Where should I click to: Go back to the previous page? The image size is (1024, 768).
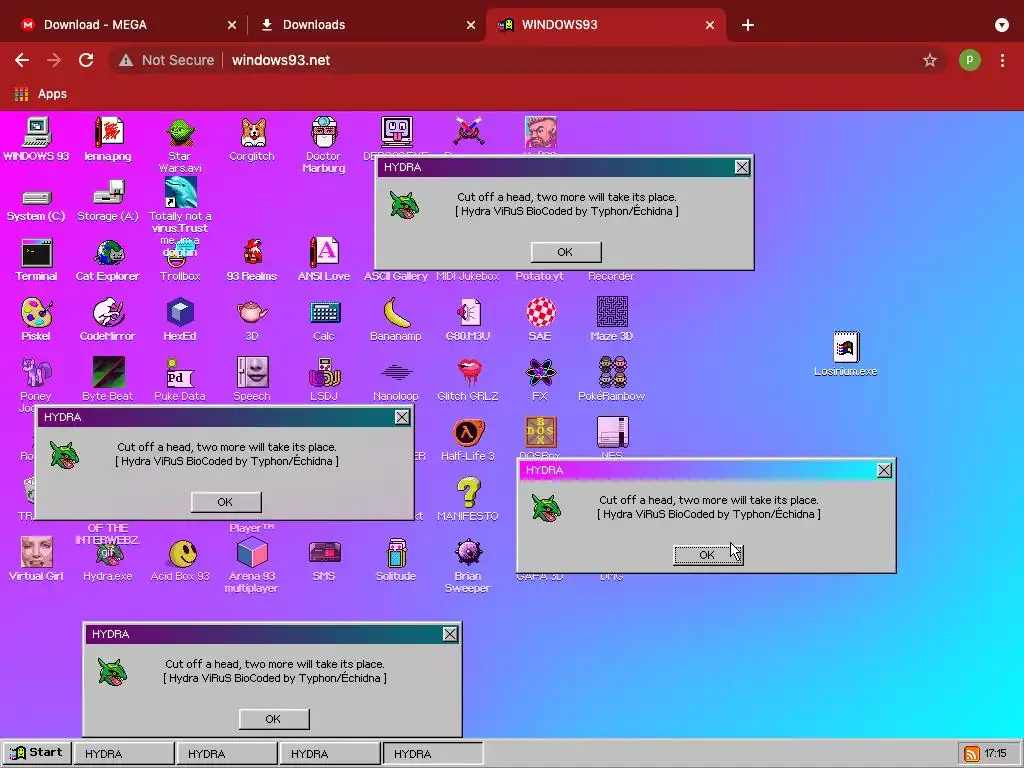click(22, 60)
